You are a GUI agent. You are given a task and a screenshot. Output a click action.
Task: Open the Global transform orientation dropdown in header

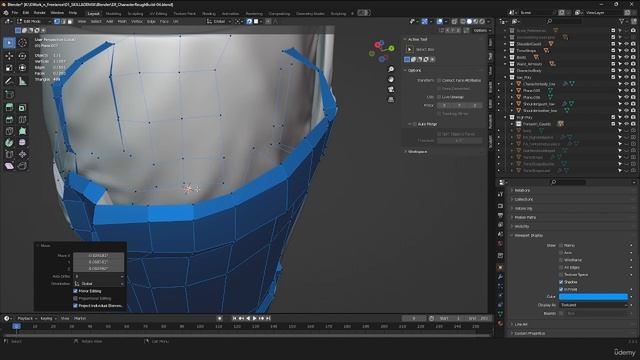219,21
